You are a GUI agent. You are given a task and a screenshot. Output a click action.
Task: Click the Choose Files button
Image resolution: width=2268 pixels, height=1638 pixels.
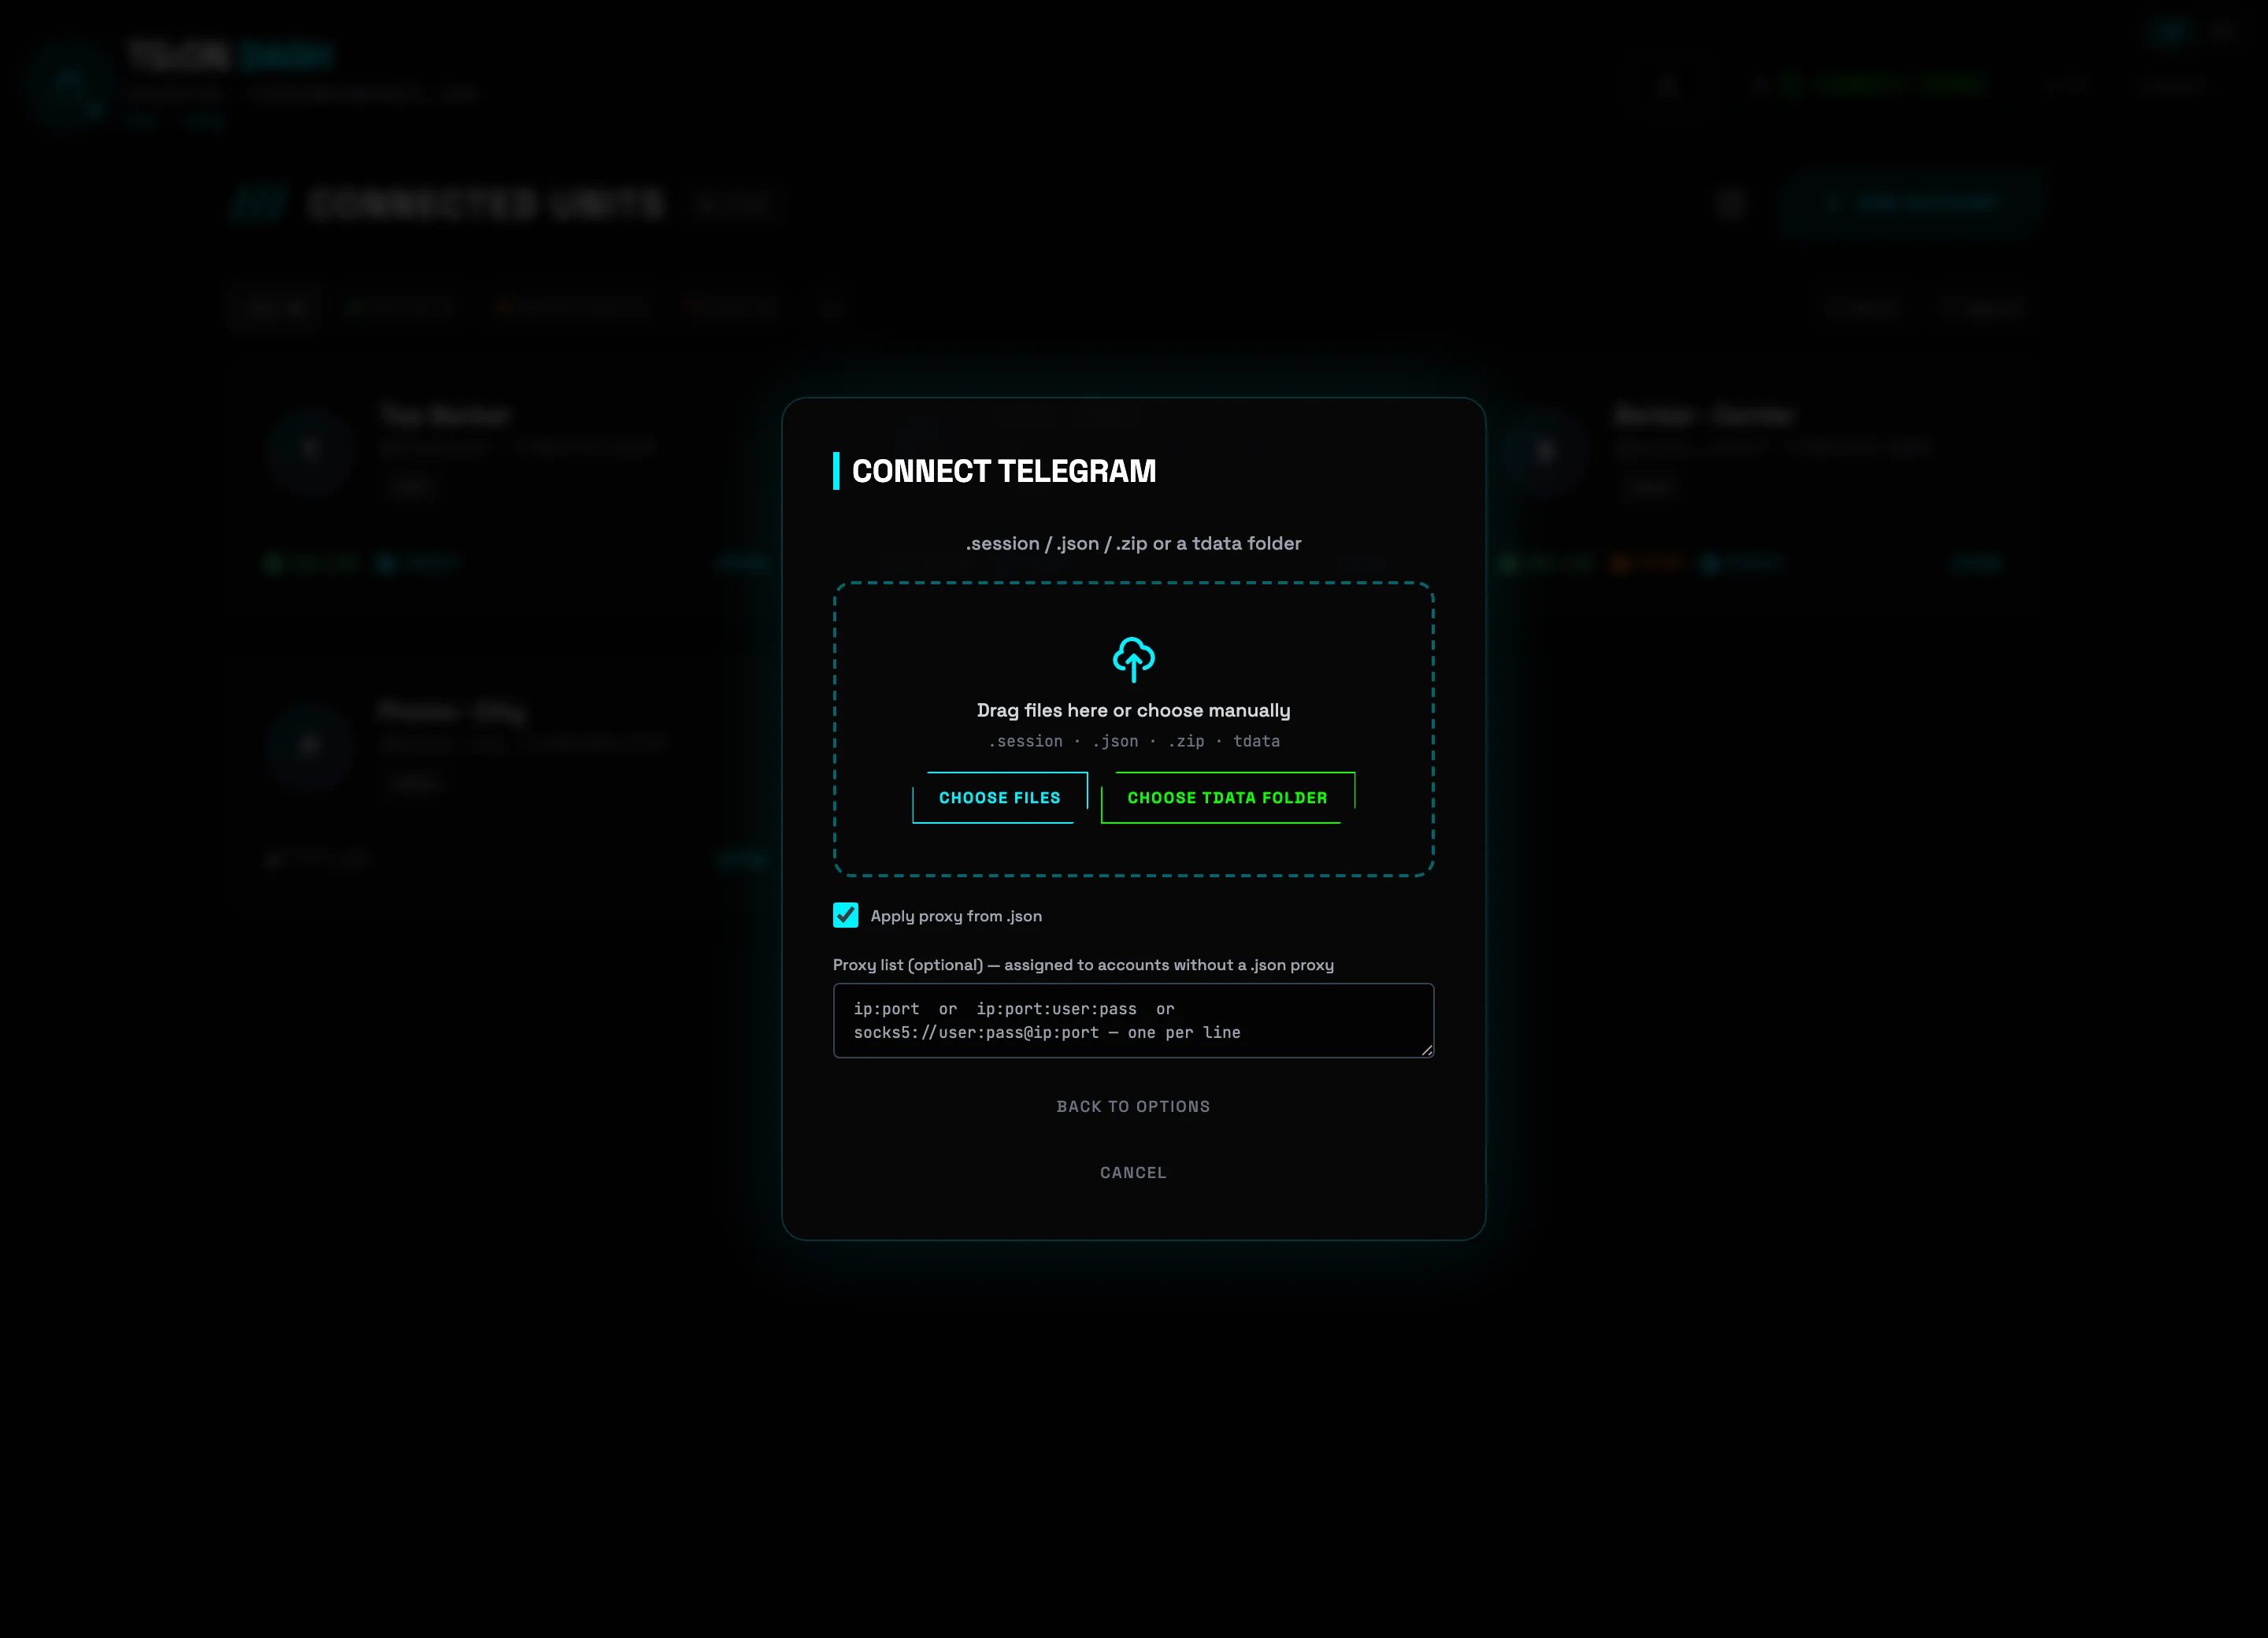coord(999,797)
